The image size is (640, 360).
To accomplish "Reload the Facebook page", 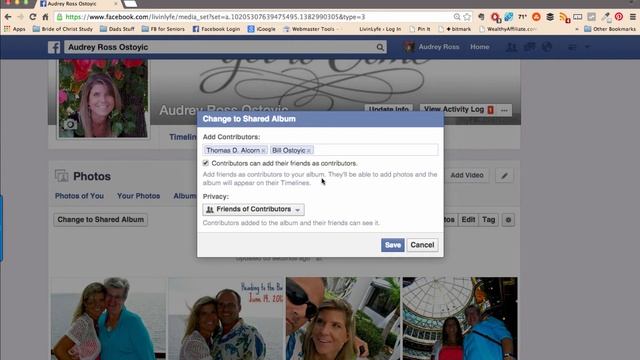I will coord(33,17).
